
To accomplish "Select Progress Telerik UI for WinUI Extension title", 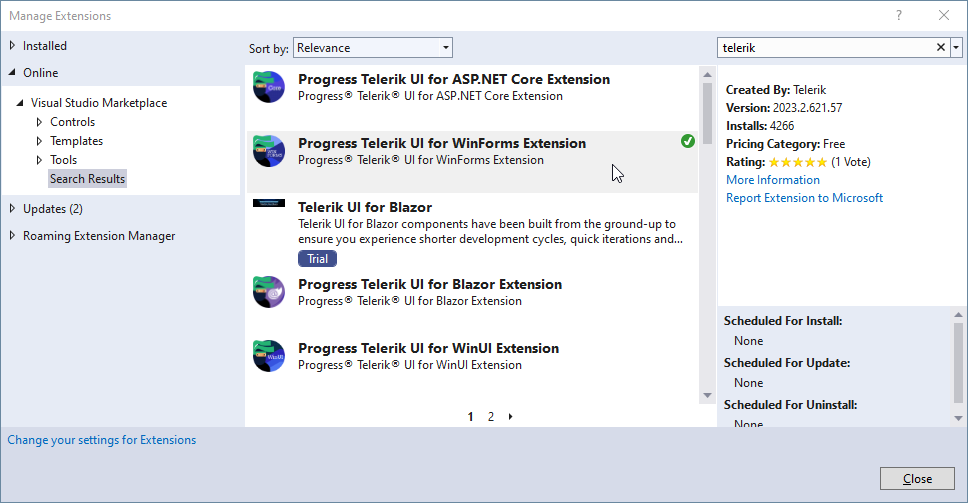I will (428, 349).
